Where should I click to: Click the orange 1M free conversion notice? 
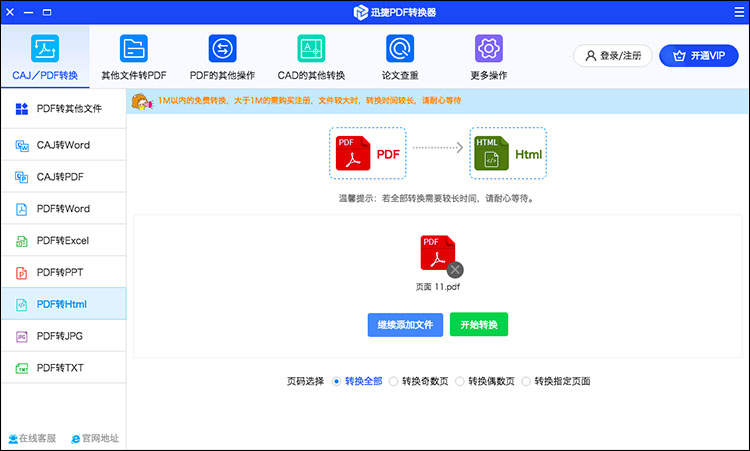tap(309, 101)
